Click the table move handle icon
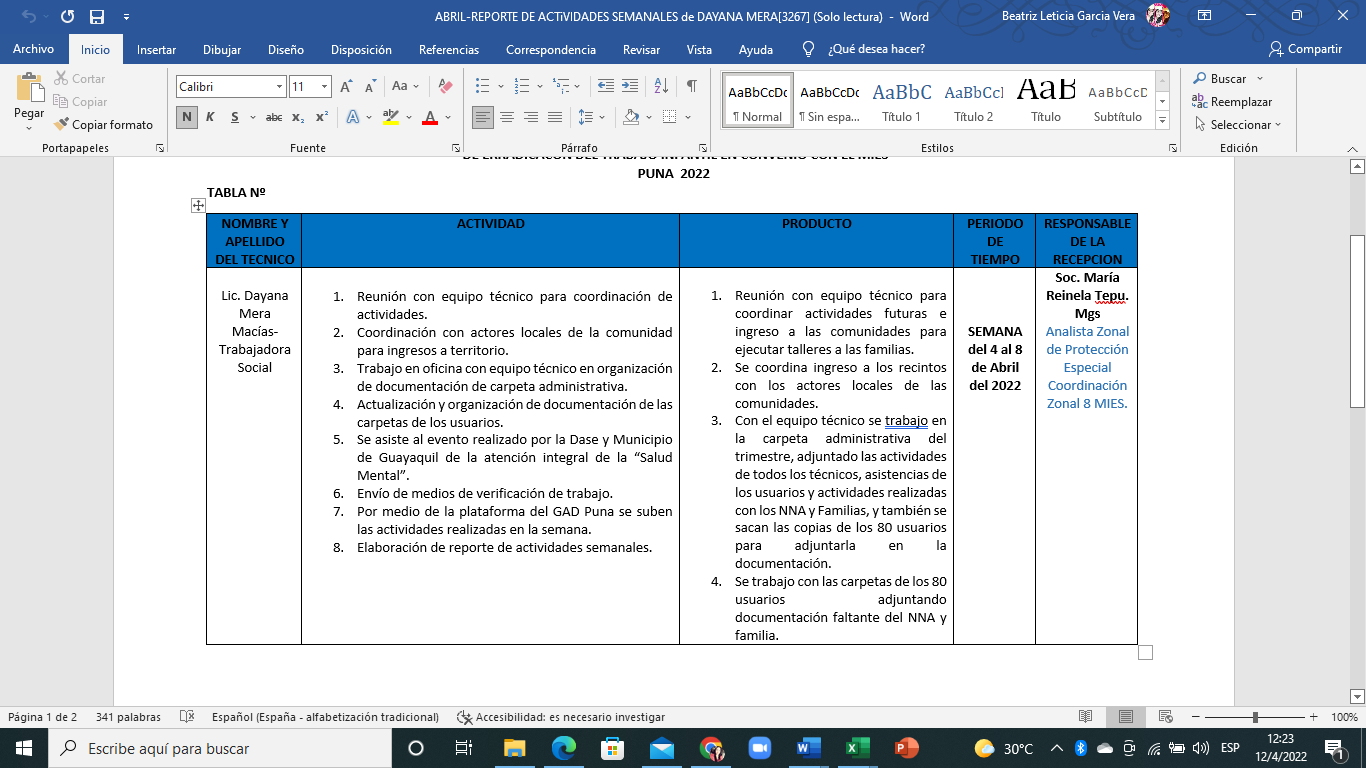This screenshot has width=1366, height=768. [x=198, y=205]
